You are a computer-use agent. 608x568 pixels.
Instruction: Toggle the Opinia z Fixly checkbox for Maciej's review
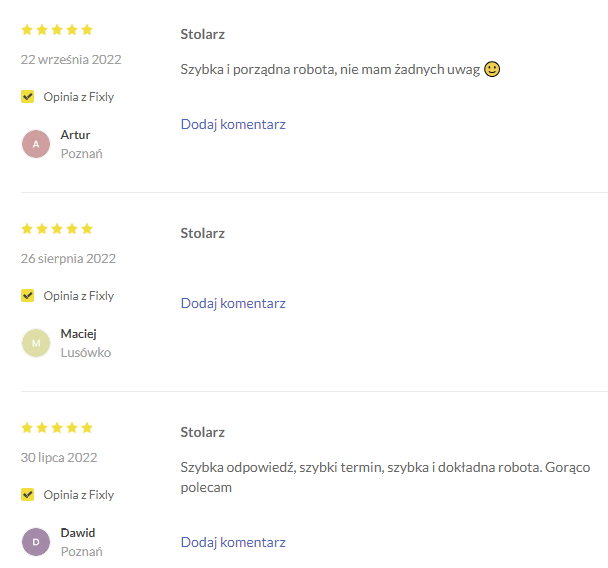click(x=28, y=296)
